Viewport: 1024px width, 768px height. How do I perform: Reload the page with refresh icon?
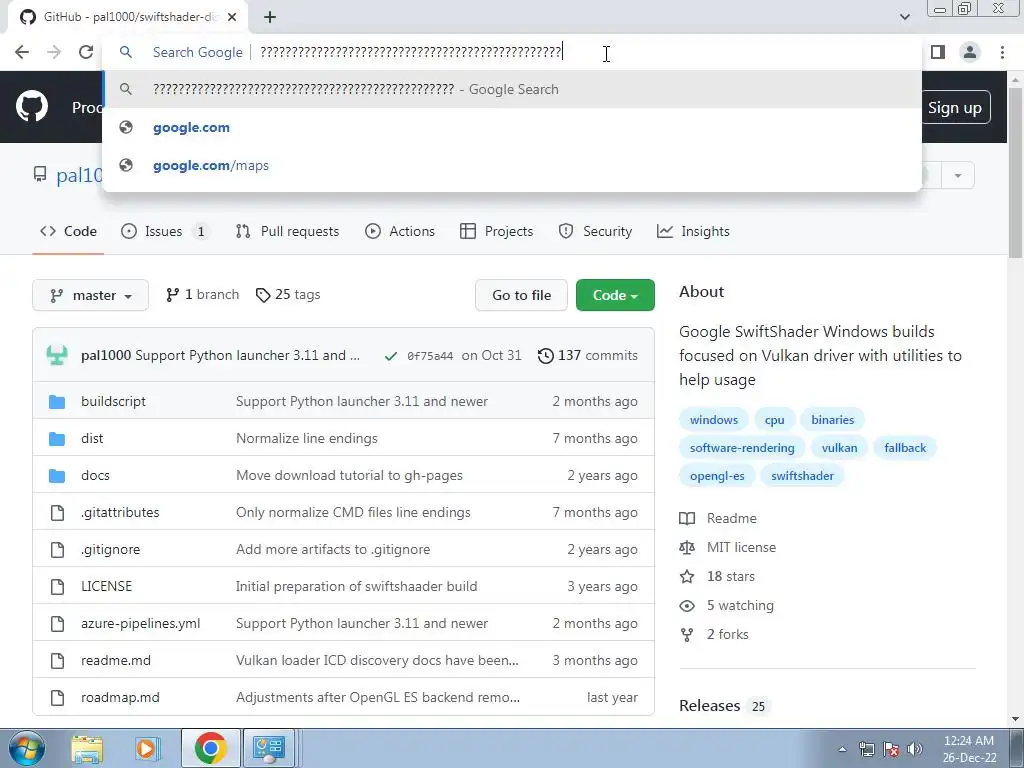(86, 52)
